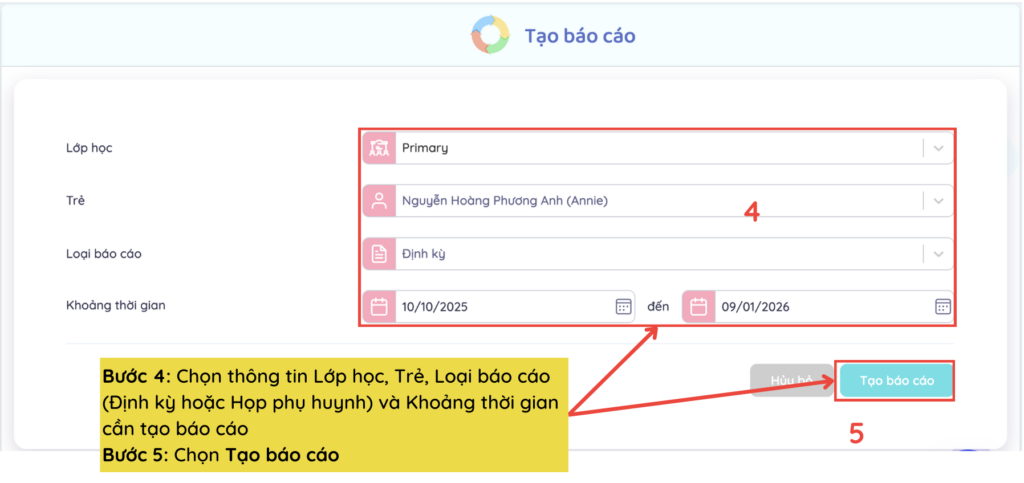This screenshot has width=1024, height=483.
Task: Click the start date field showing 10/10/2025
Action: click(x=500, y=307)
